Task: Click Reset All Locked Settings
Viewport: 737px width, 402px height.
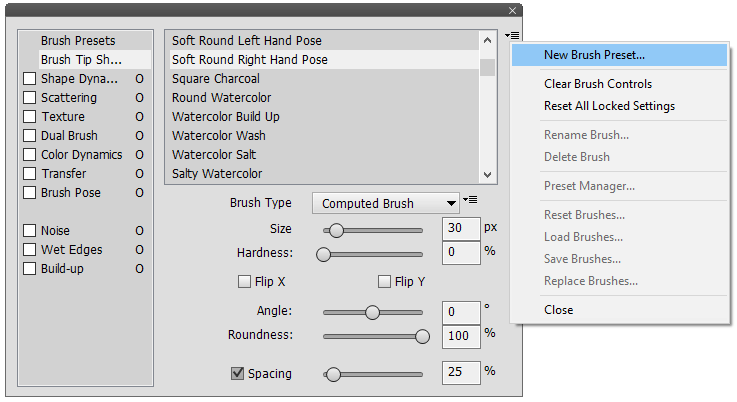Action: pos(609,106)
